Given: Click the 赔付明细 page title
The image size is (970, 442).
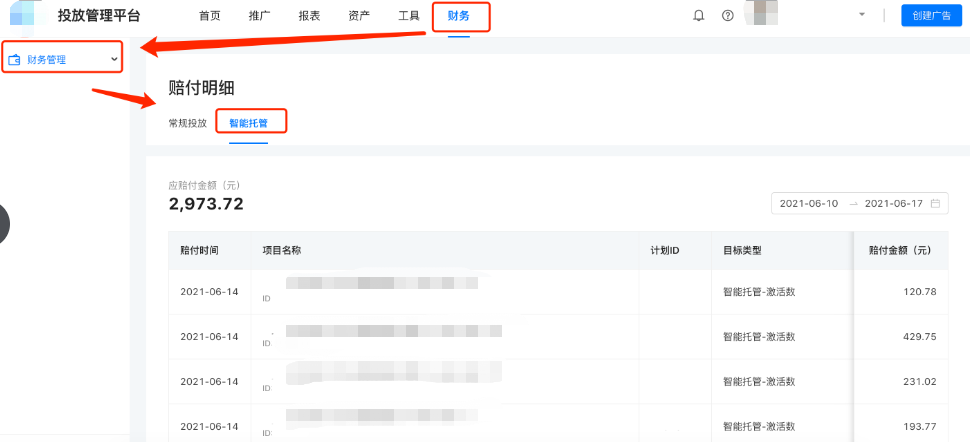Looking at the screenshot, I should (x=201, y=88).
